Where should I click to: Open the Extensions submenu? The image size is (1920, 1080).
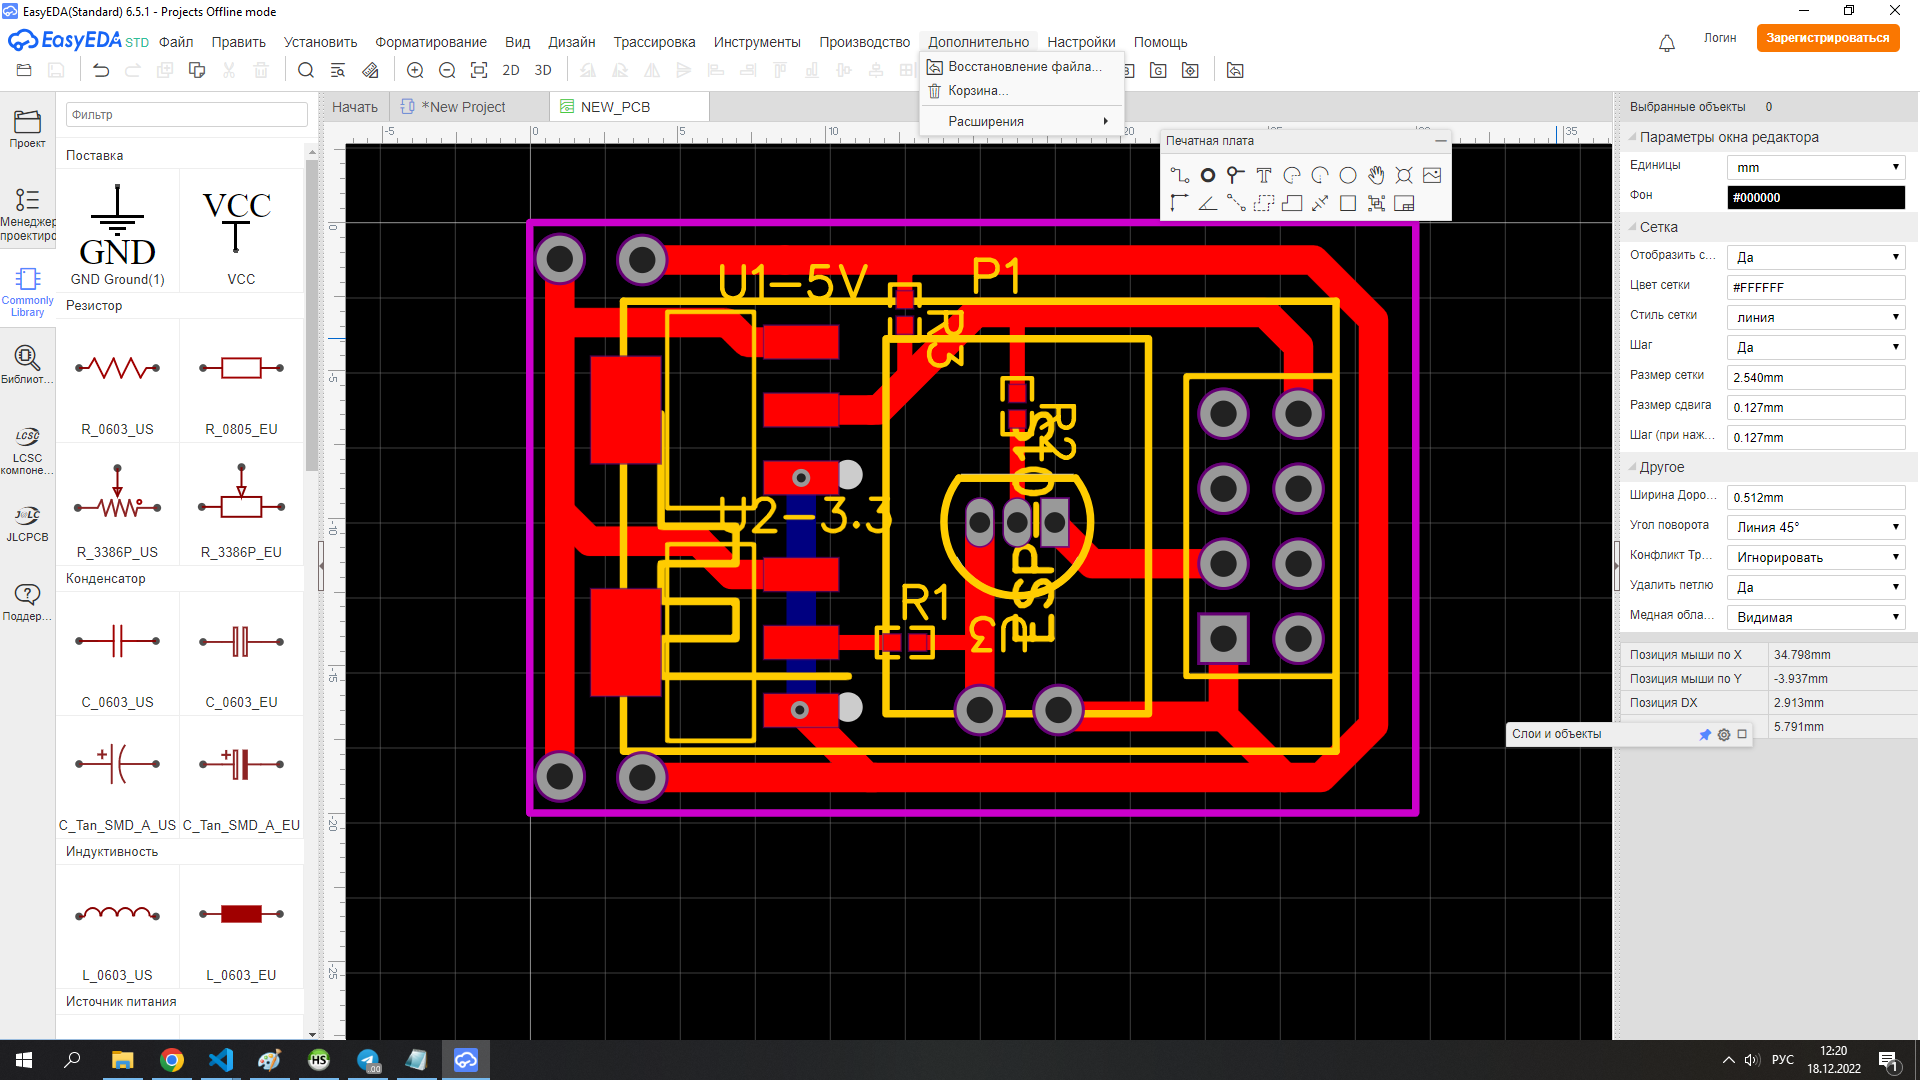(1022, 121)
